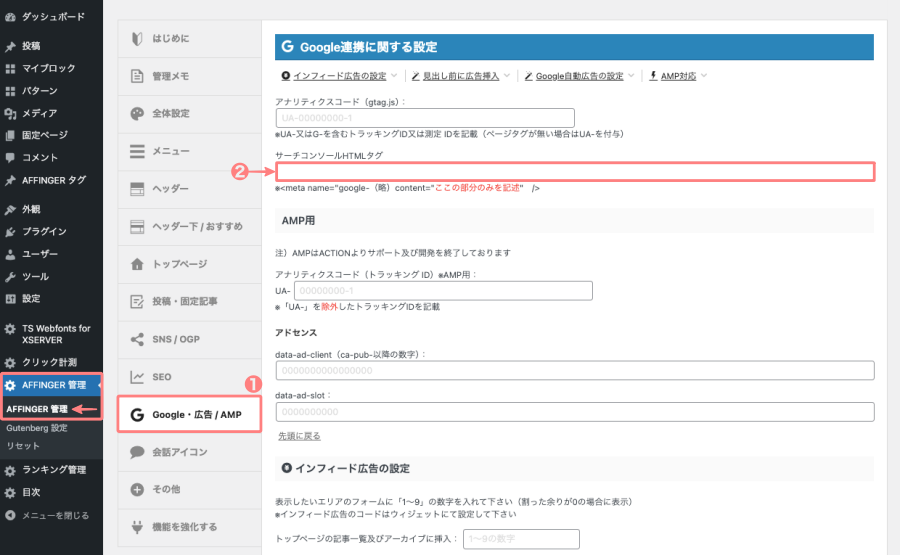Click the パターン icon in sidebar

coord(10,91)
